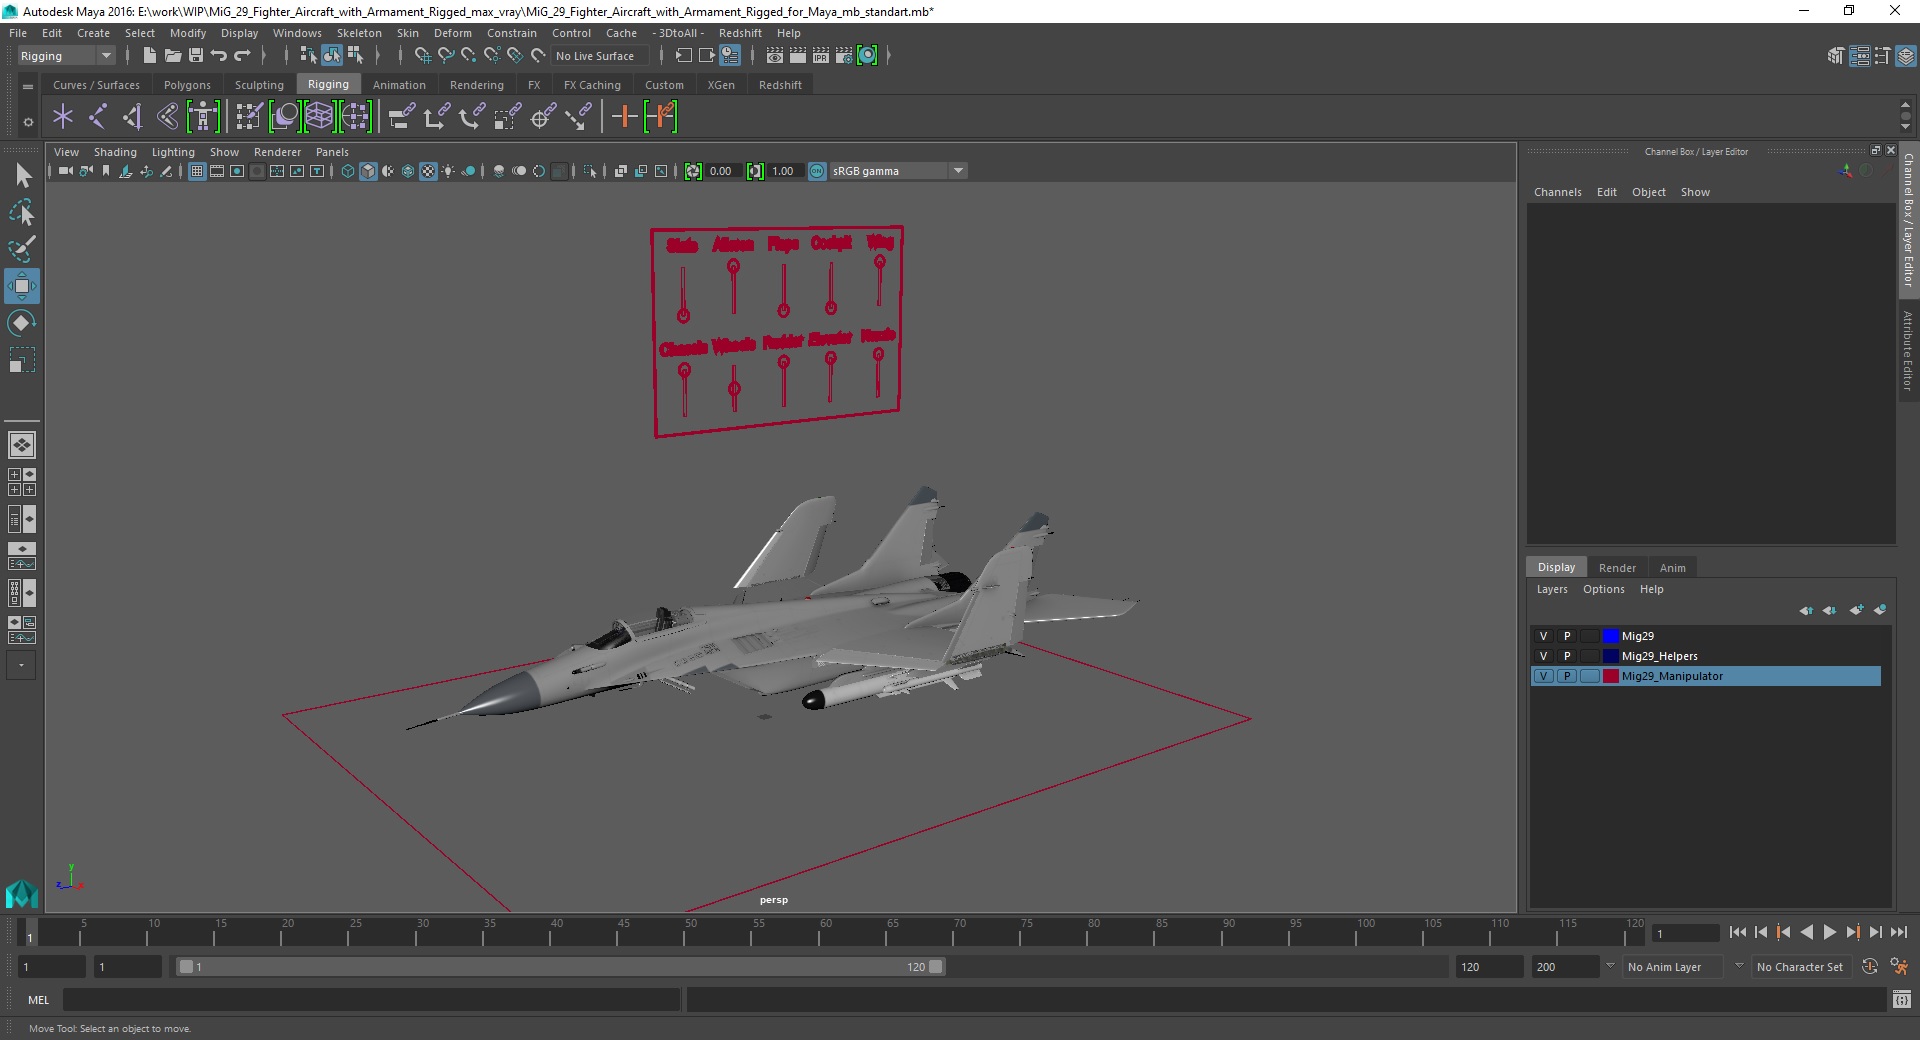This screenshot has width=1920, height=1040.
Task: Open a scene with folder icon
Action: (172, 56)
